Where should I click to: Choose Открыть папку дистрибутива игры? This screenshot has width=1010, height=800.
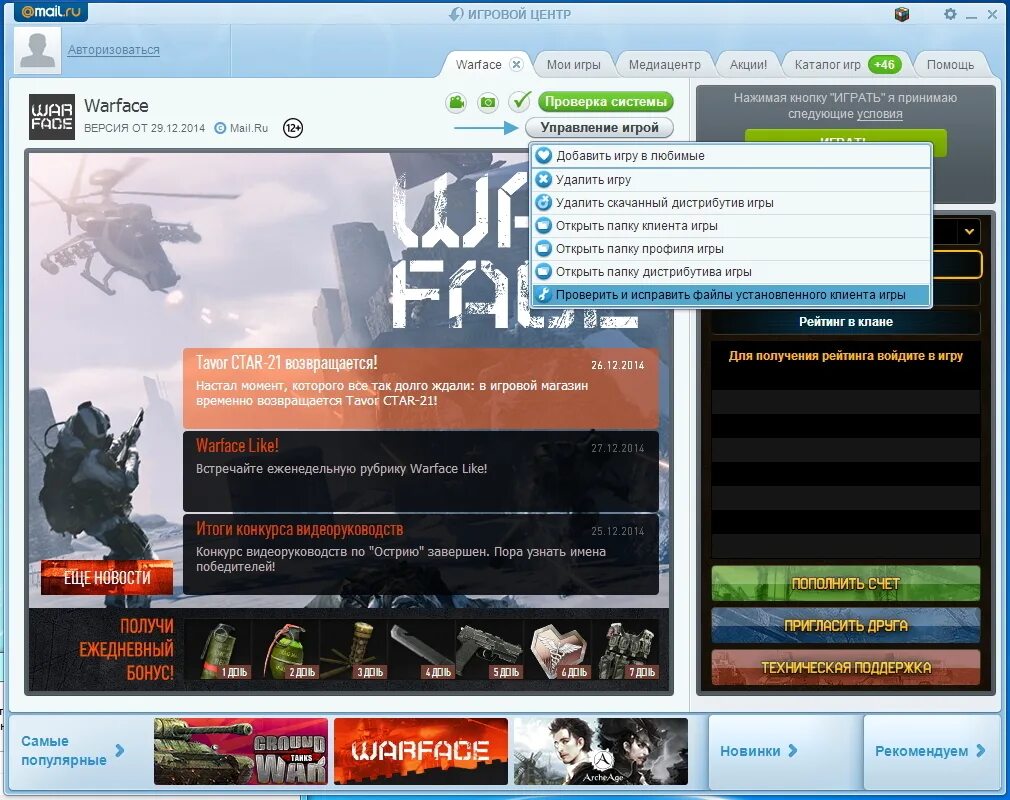(731, 272)
